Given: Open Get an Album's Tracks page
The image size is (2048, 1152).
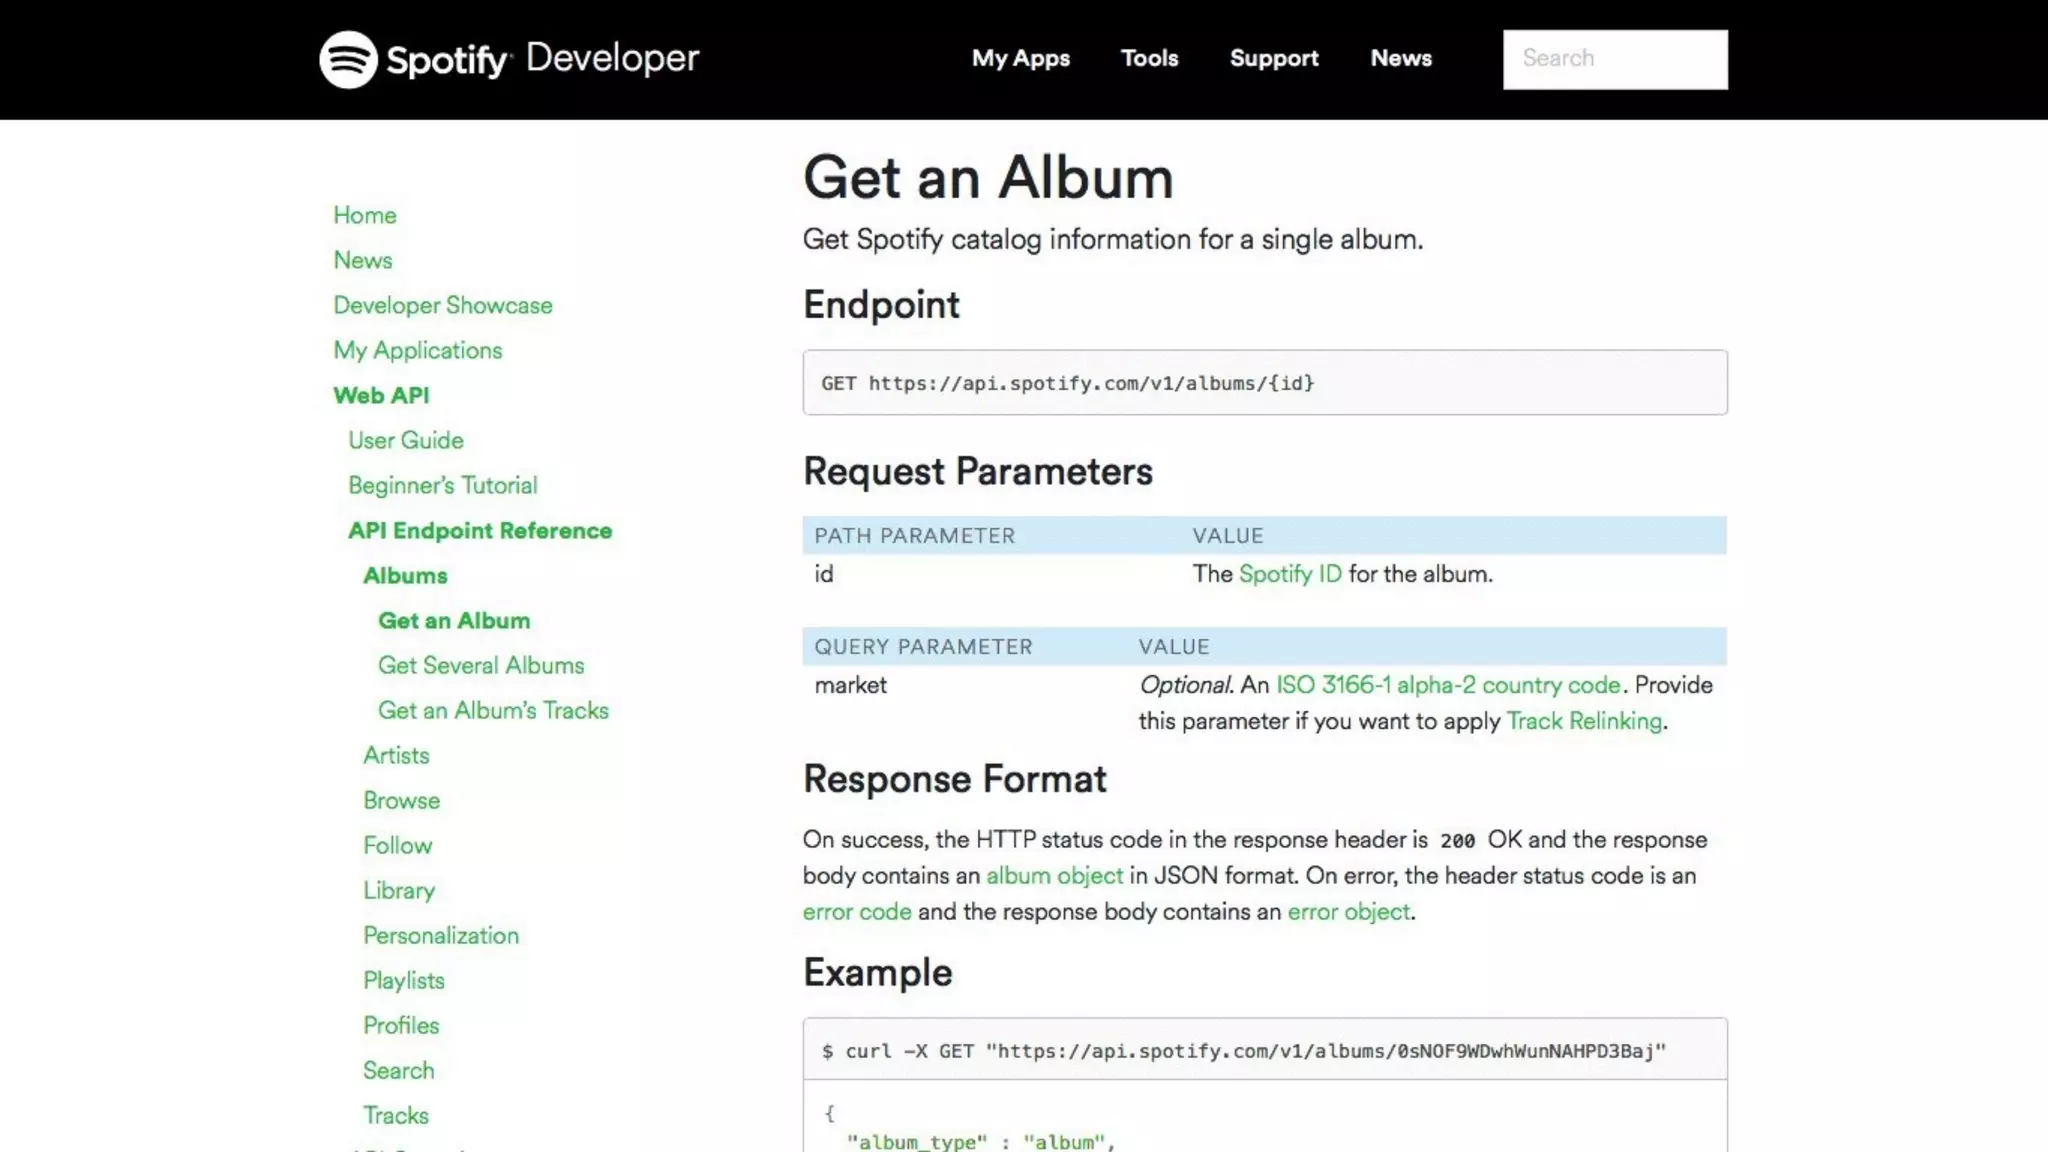Looking at the screenshot, I should (x=492, y=710).
